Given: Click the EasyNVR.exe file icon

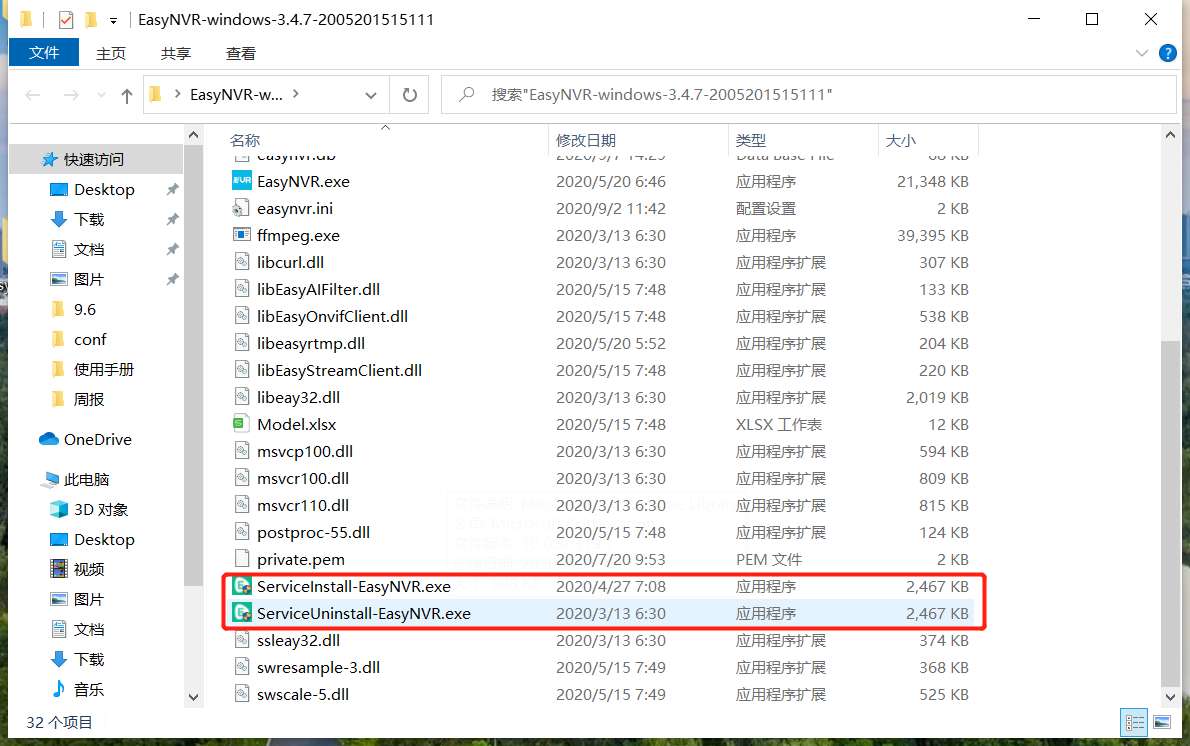Looking at the screenshot, I should [241, 181].
